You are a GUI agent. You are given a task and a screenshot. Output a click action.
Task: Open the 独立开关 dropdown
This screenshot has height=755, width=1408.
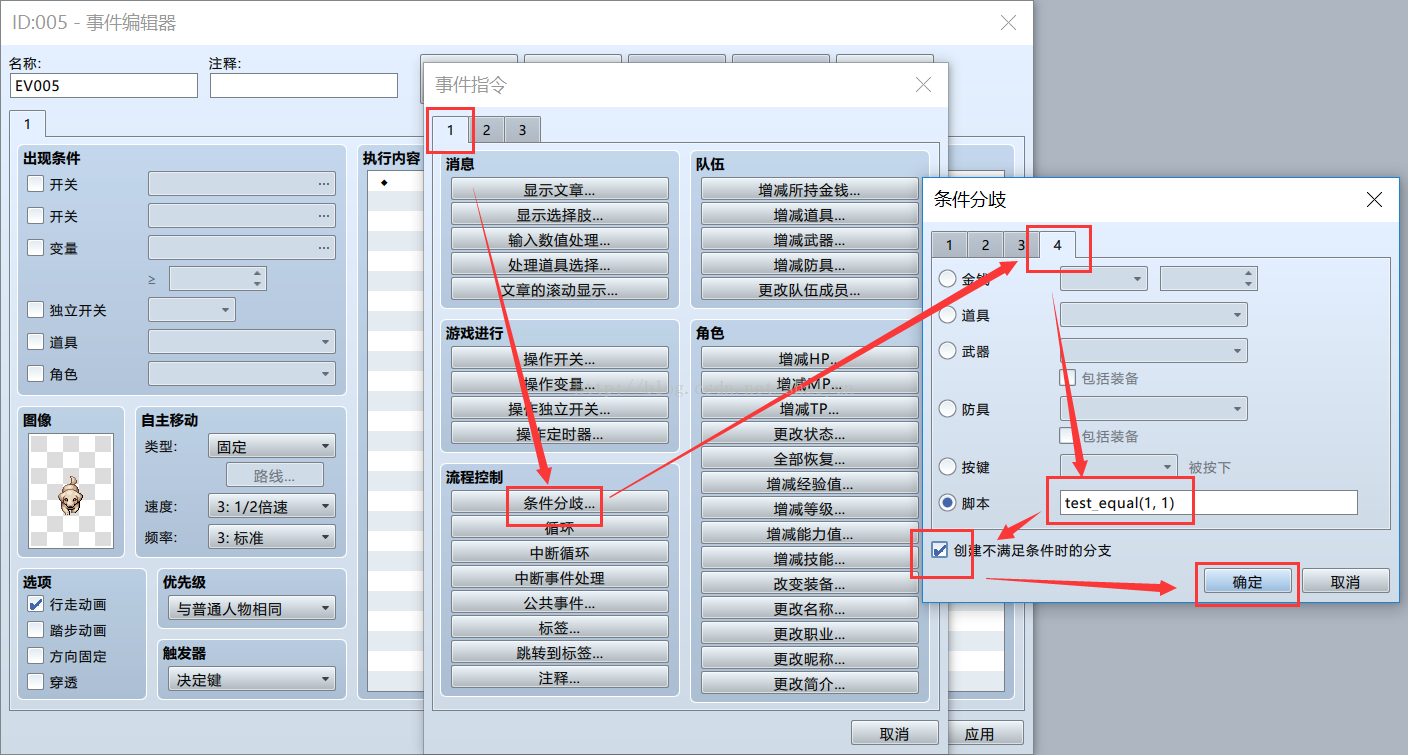(192, 310)
